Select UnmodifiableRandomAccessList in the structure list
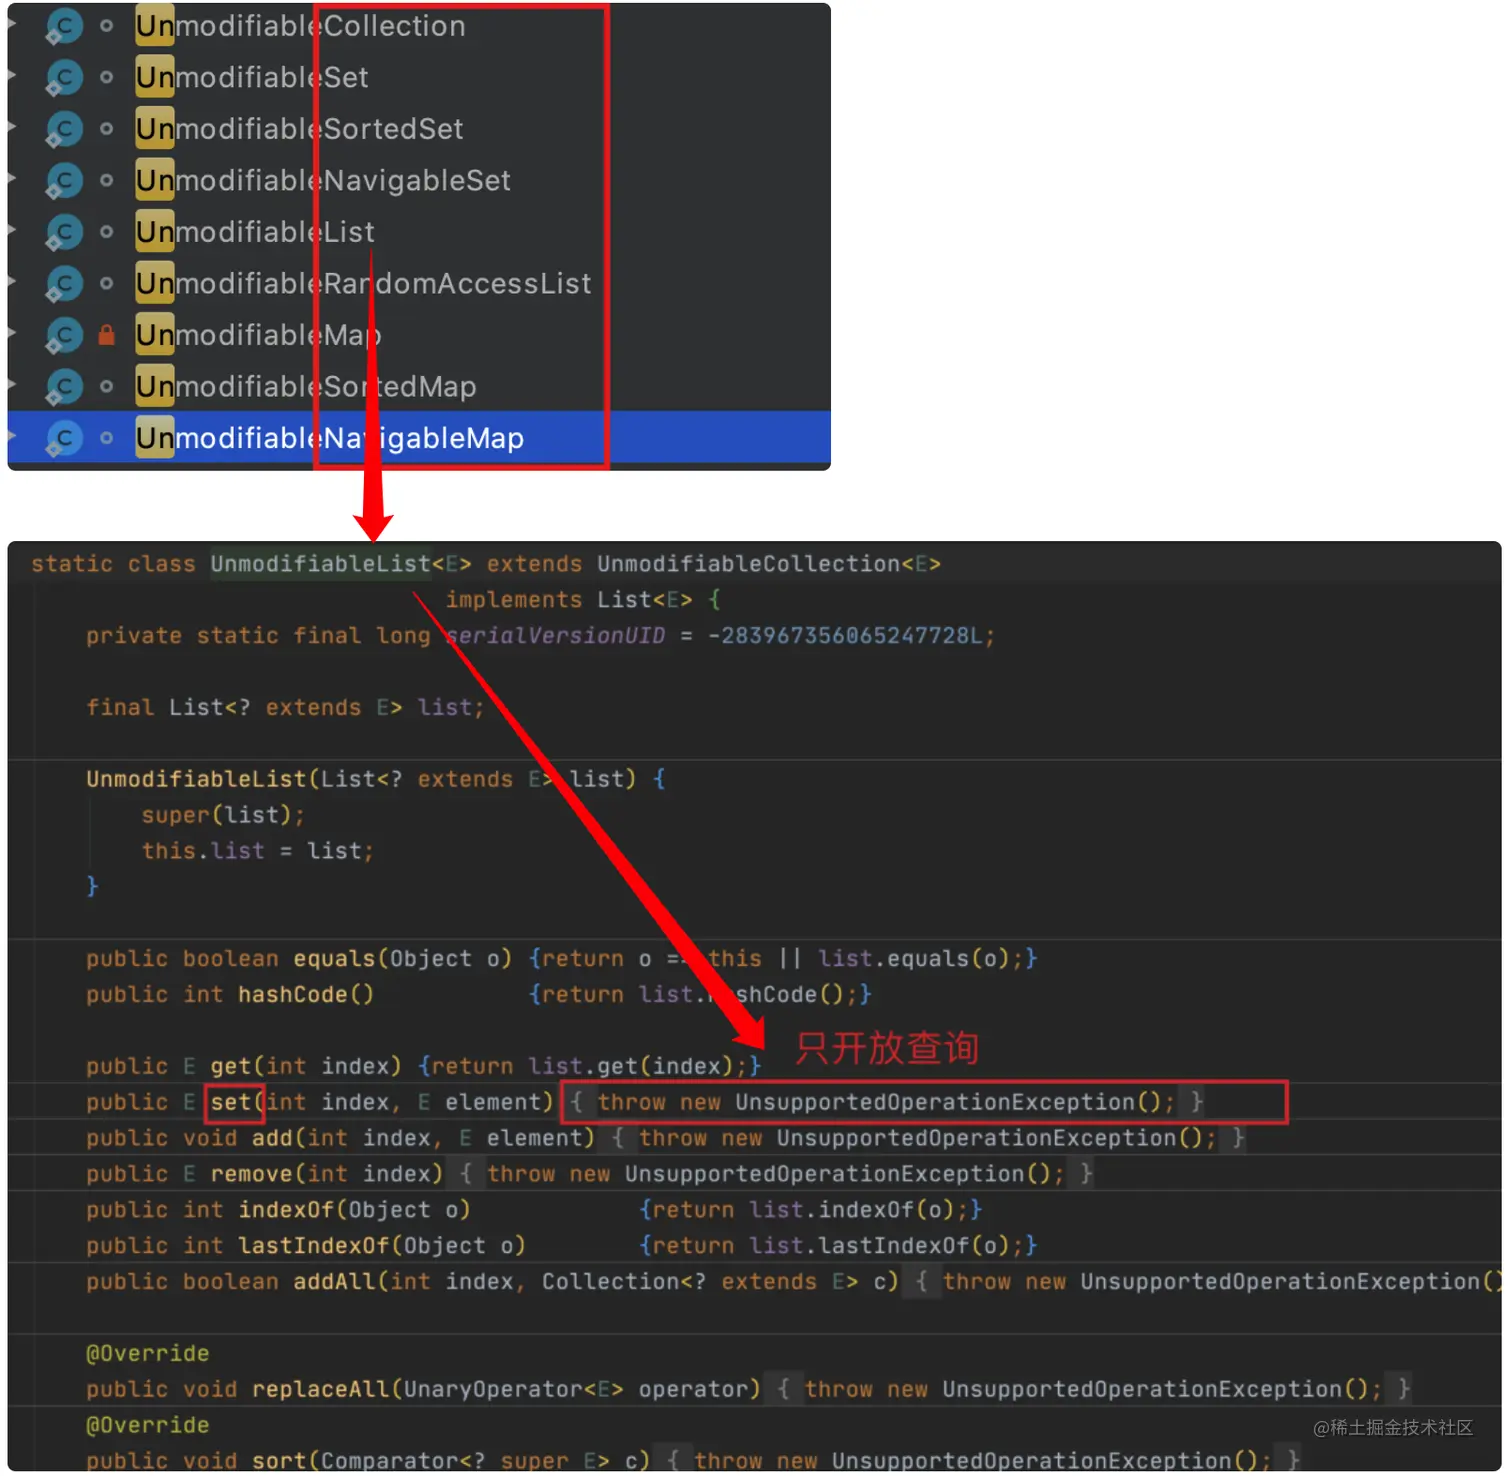Image resolution: width=1512 pixels, height=1476 pixels. click(x=364, y=284)
